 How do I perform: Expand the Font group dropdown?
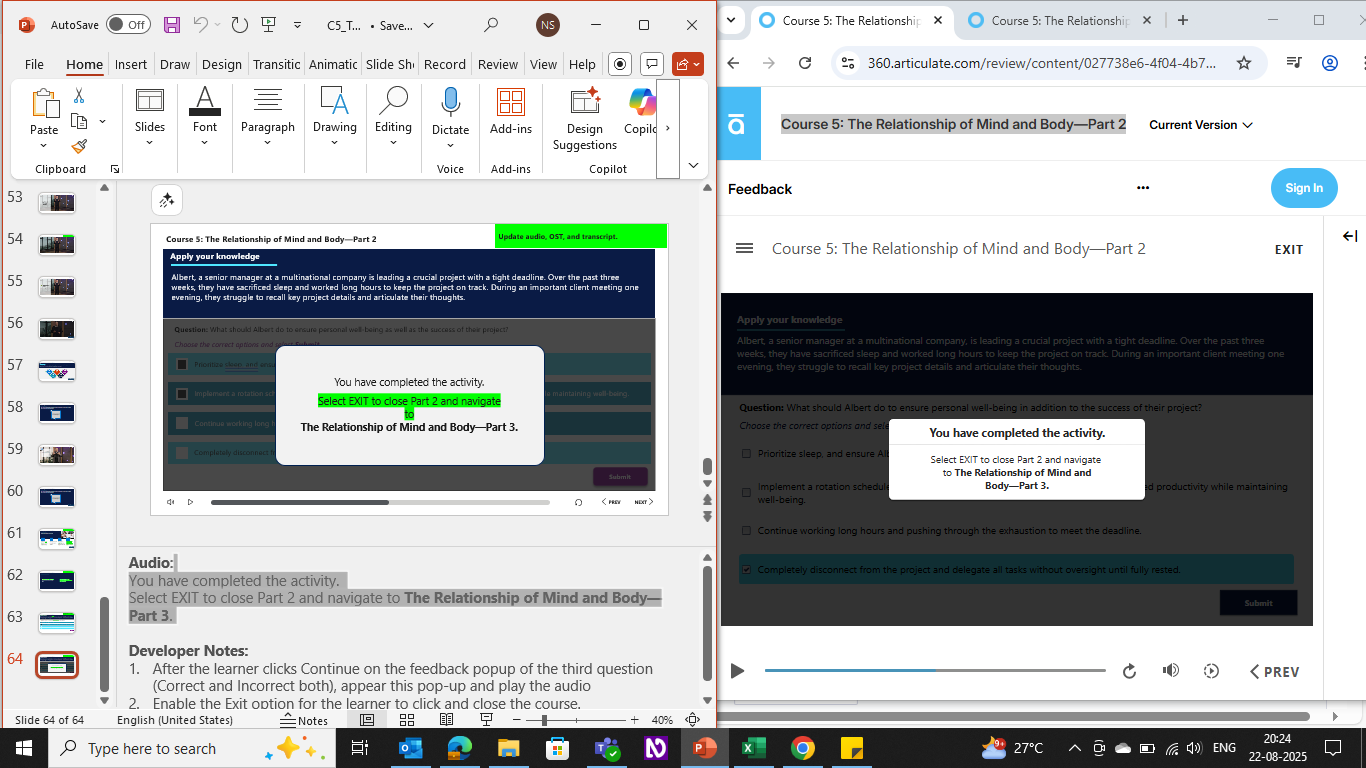(205, 144)
